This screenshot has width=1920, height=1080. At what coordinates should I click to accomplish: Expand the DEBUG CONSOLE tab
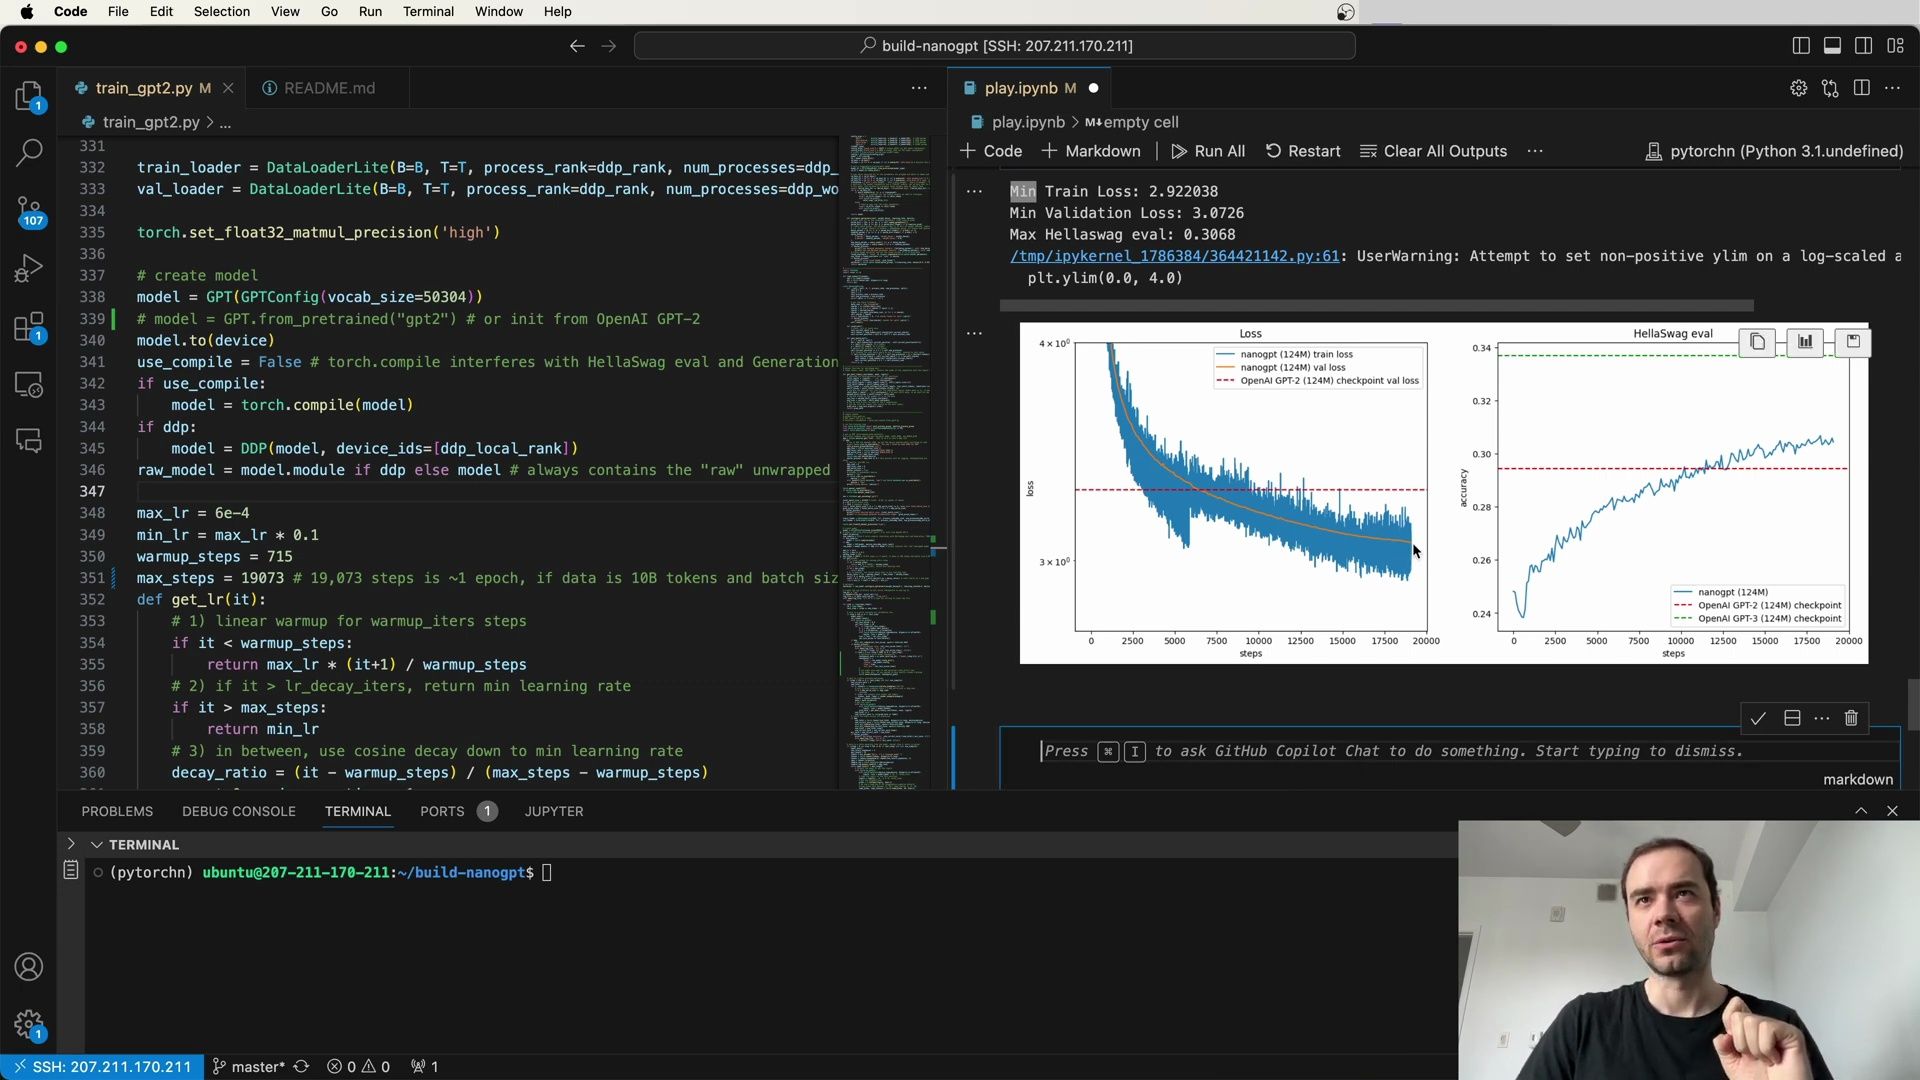tap(239, 811)
